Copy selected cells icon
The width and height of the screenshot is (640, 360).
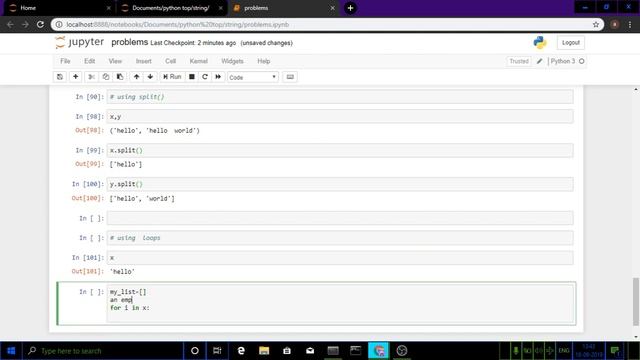[106, 77]
